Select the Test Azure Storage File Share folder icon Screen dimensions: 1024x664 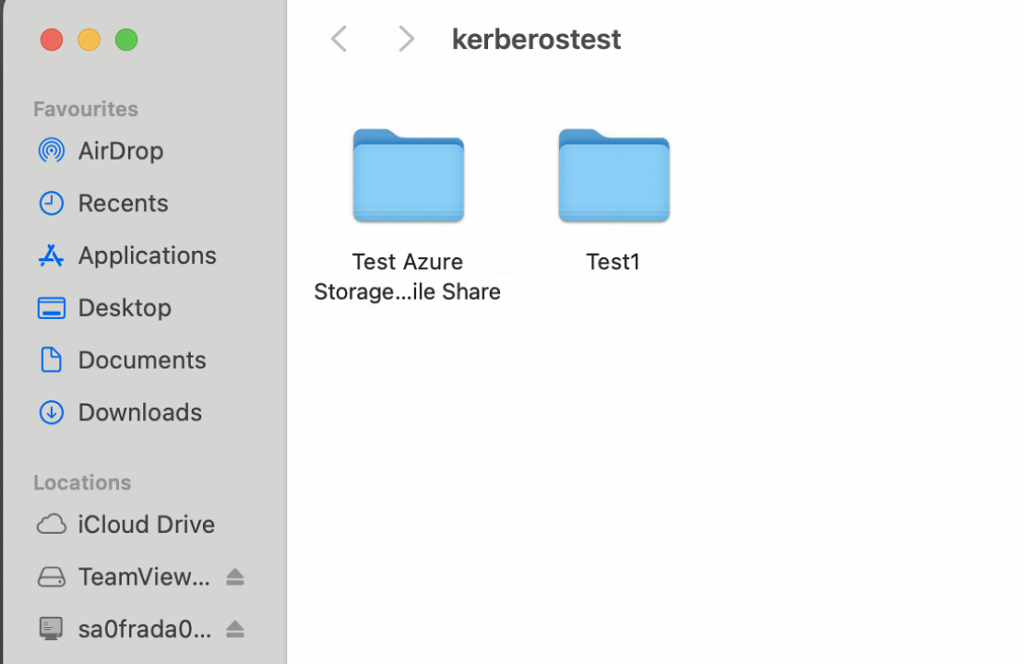click(x=408, y=176)
